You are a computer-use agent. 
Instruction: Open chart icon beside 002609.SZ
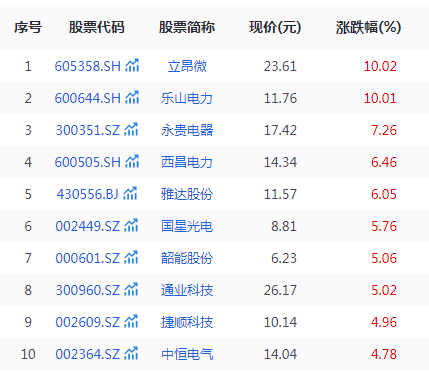pos(131,321)
